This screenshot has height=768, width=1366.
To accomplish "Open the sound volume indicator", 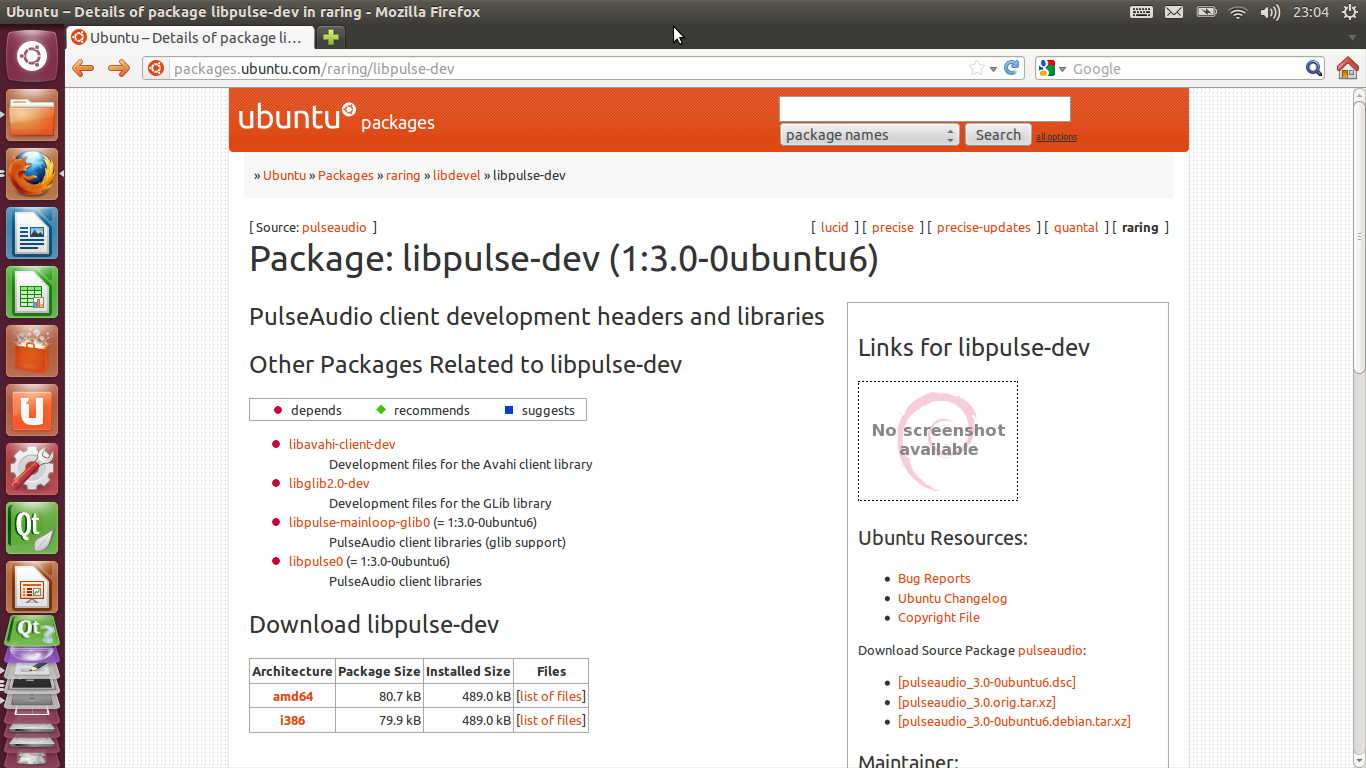I will 1270,12.
